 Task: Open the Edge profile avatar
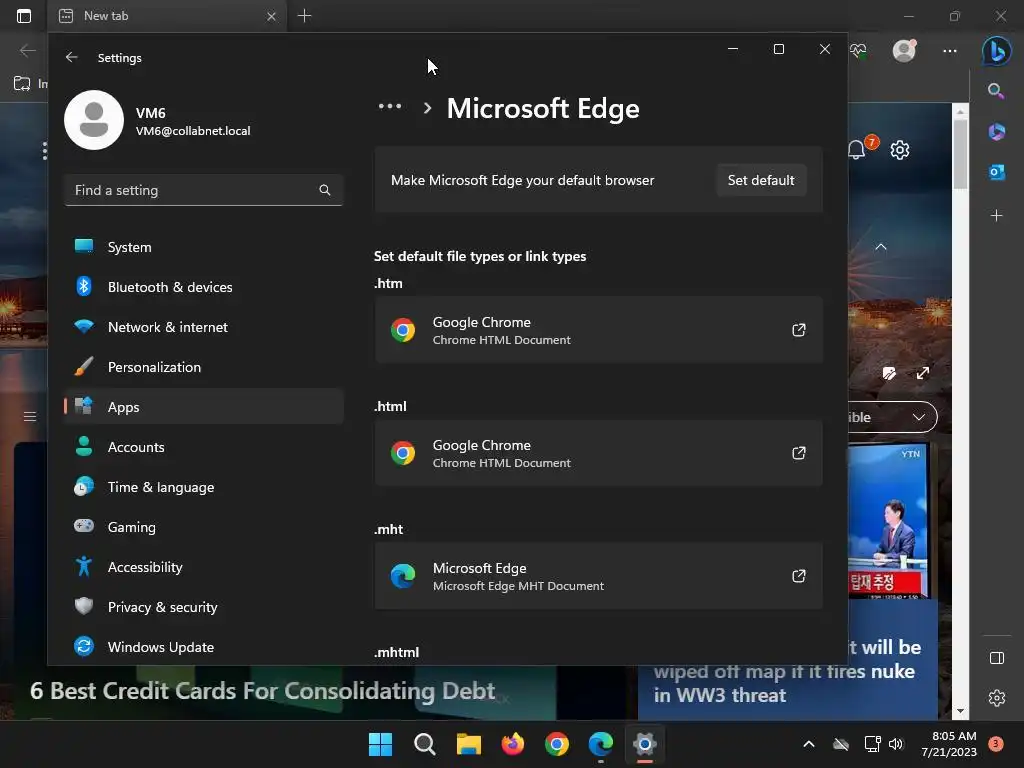click(x=904, y=50)
